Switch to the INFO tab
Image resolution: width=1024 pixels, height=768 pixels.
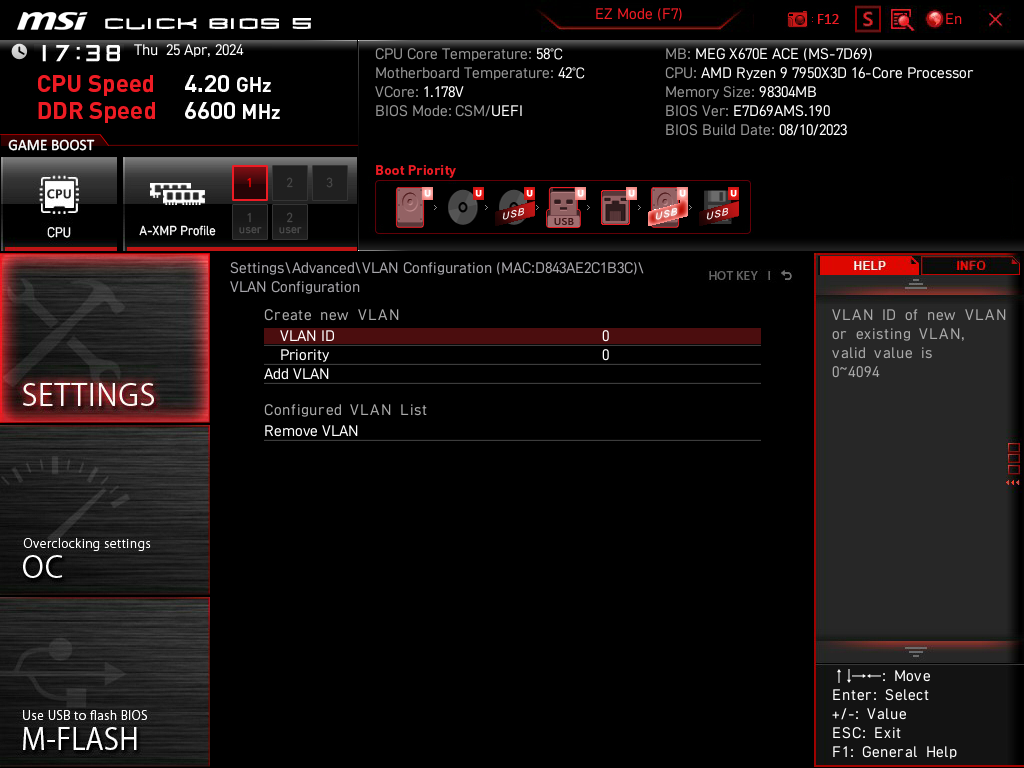(970, 266)
